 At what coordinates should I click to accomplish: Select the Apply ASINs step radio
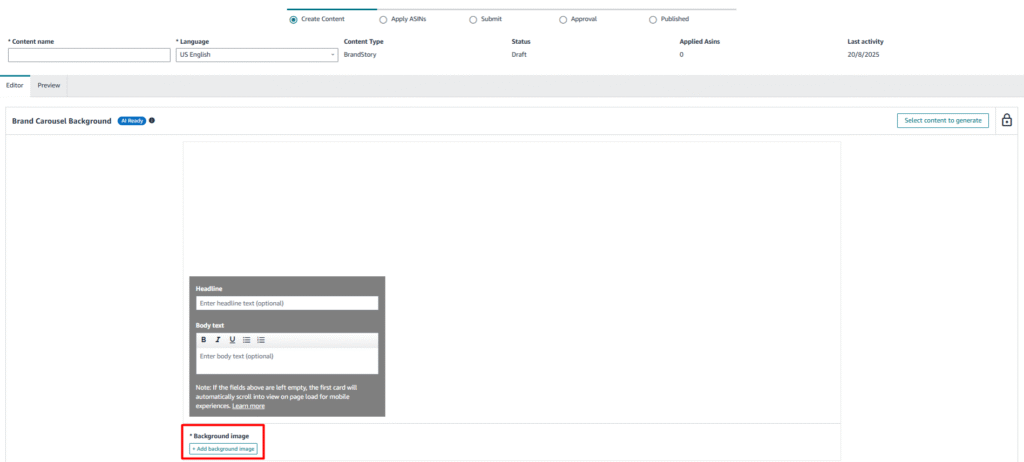[x=383, y=19]
